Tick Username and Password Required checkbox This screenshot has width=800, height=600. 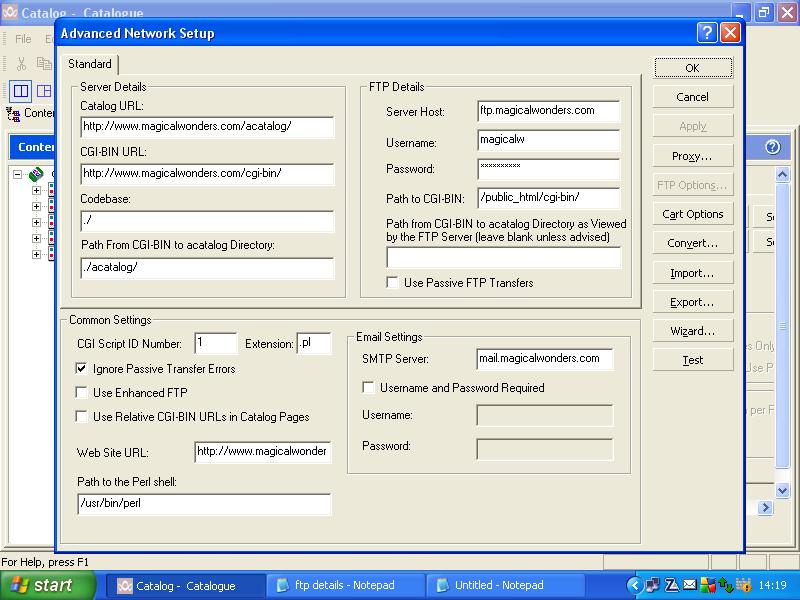368,388
